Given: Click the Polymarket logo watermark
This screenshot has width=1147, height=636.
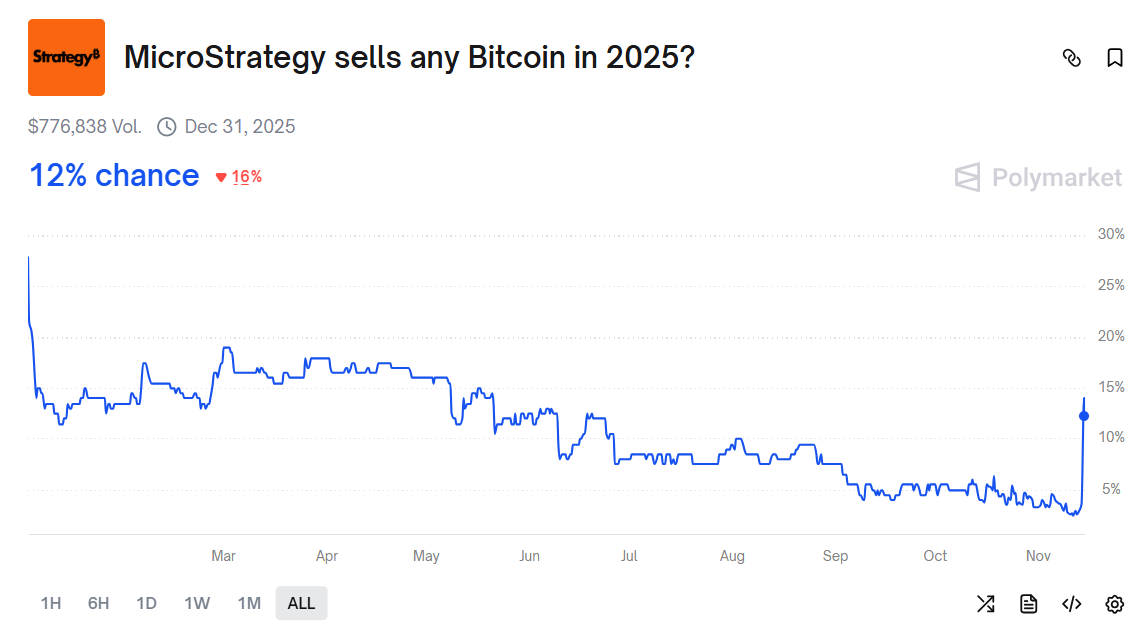Looking at the screenshot, I should click(x=1038, y=178).
